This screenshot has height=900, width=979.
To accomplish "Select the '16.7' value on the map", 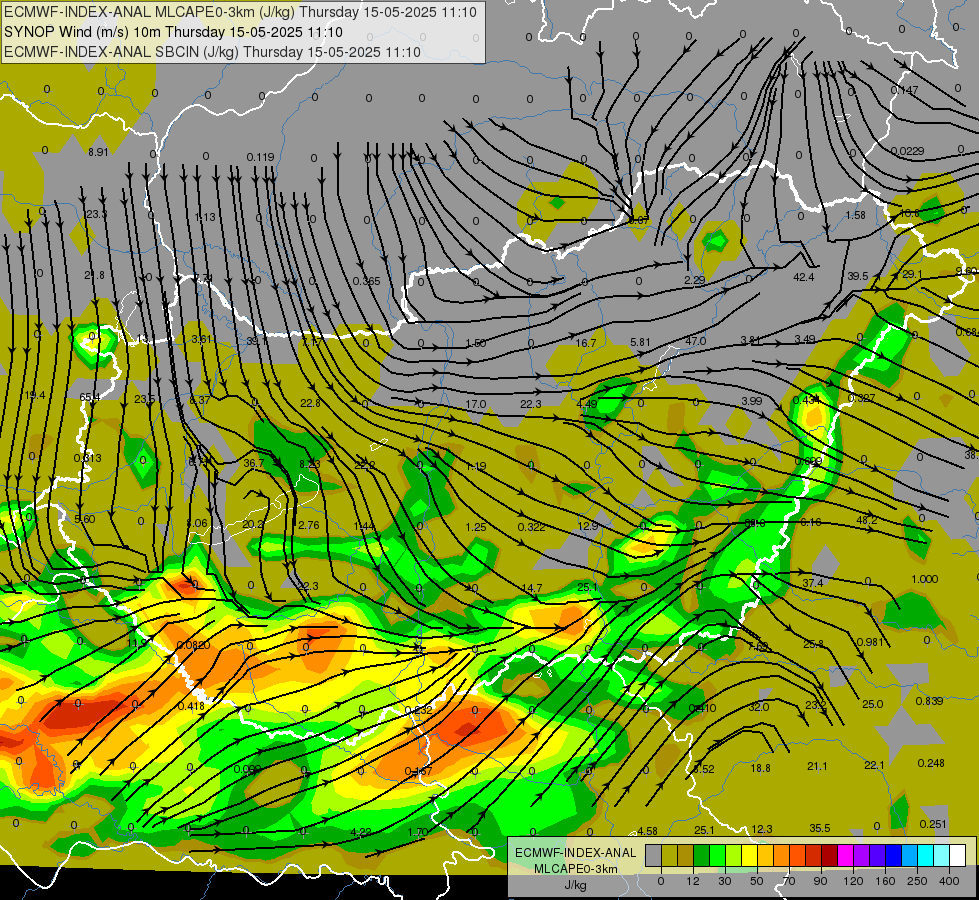I will click(586, 343).
